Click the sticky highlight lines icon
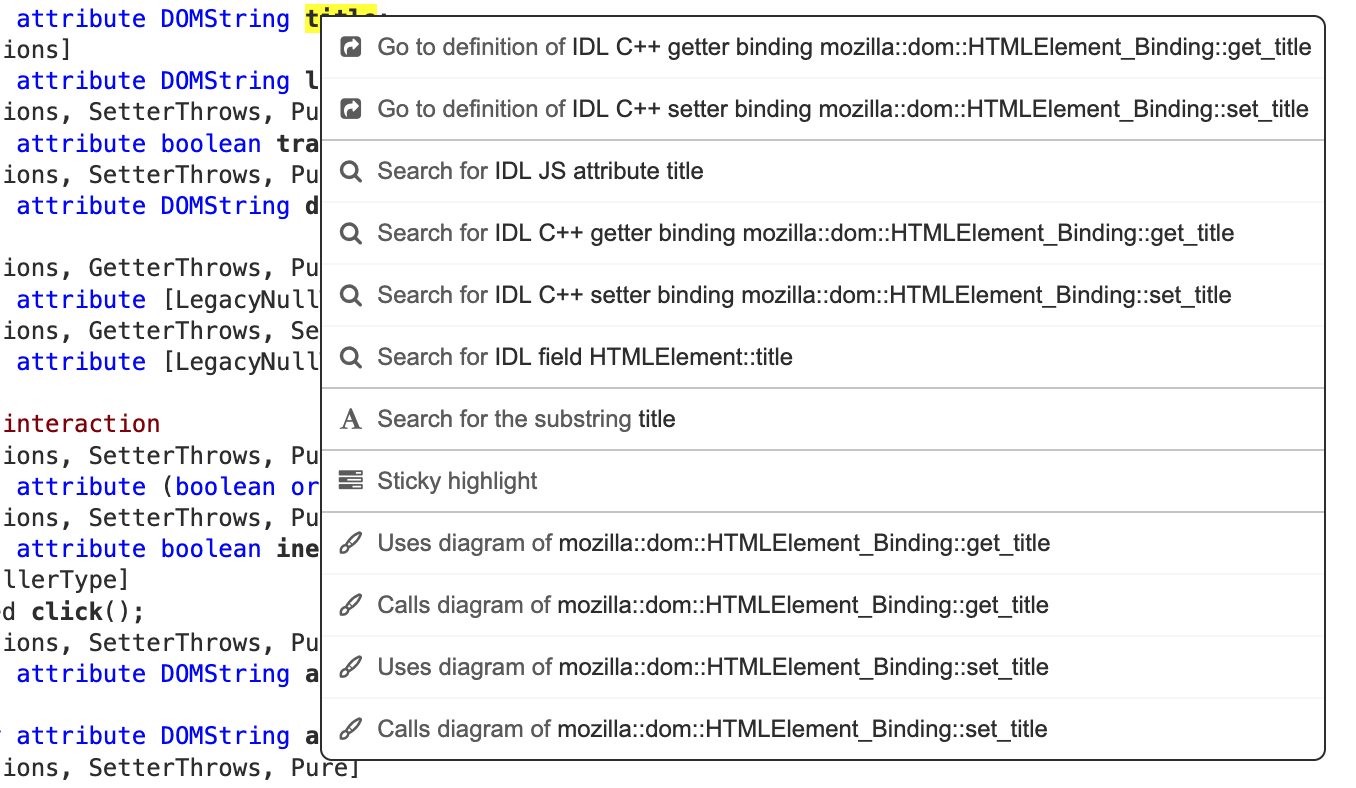Image resolution: width=1356 pixels, height=788 pixels. pyautogui.click(x=351, y=480)
